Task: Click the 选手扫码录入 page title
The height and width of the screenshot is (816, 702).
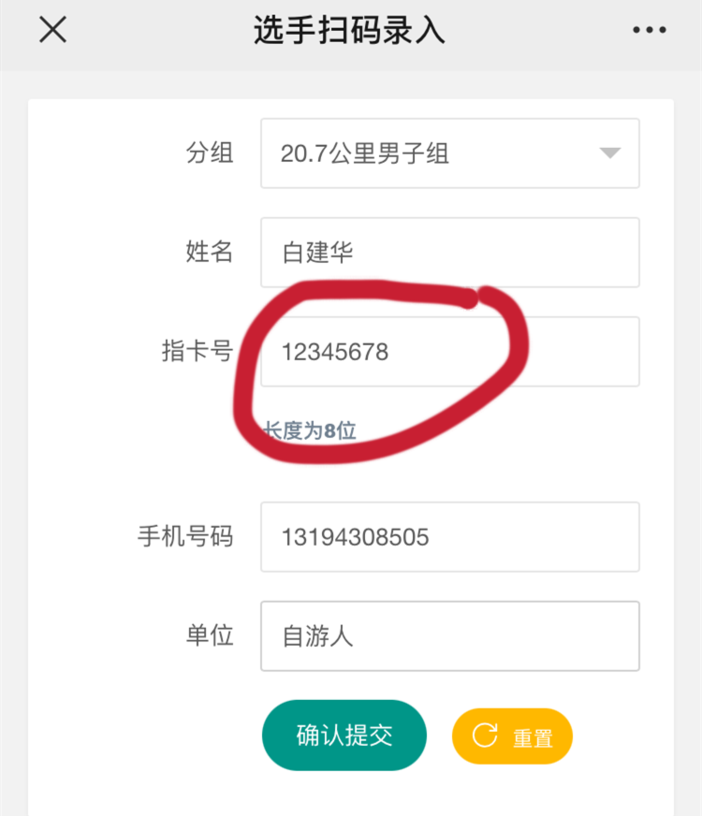Action: [349, 31]
